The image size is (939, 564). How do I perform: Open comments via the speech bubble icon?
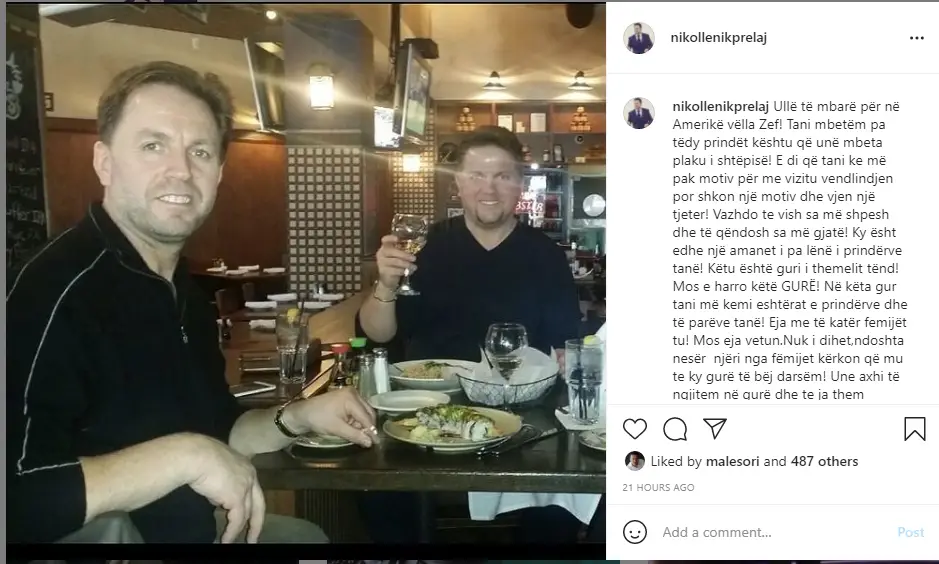pyautogui.click(x=675, y=429)
